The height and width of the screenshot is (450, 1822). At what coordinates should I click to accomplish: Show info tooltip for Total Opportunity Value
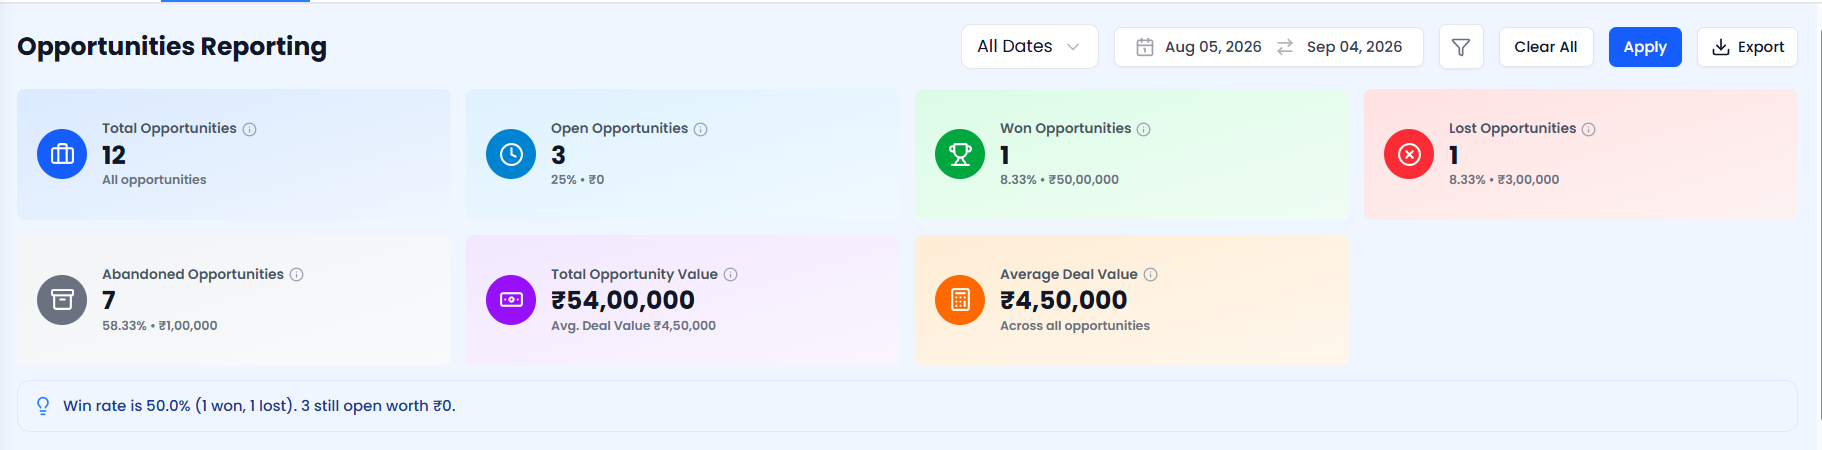[x=731, y=274]
